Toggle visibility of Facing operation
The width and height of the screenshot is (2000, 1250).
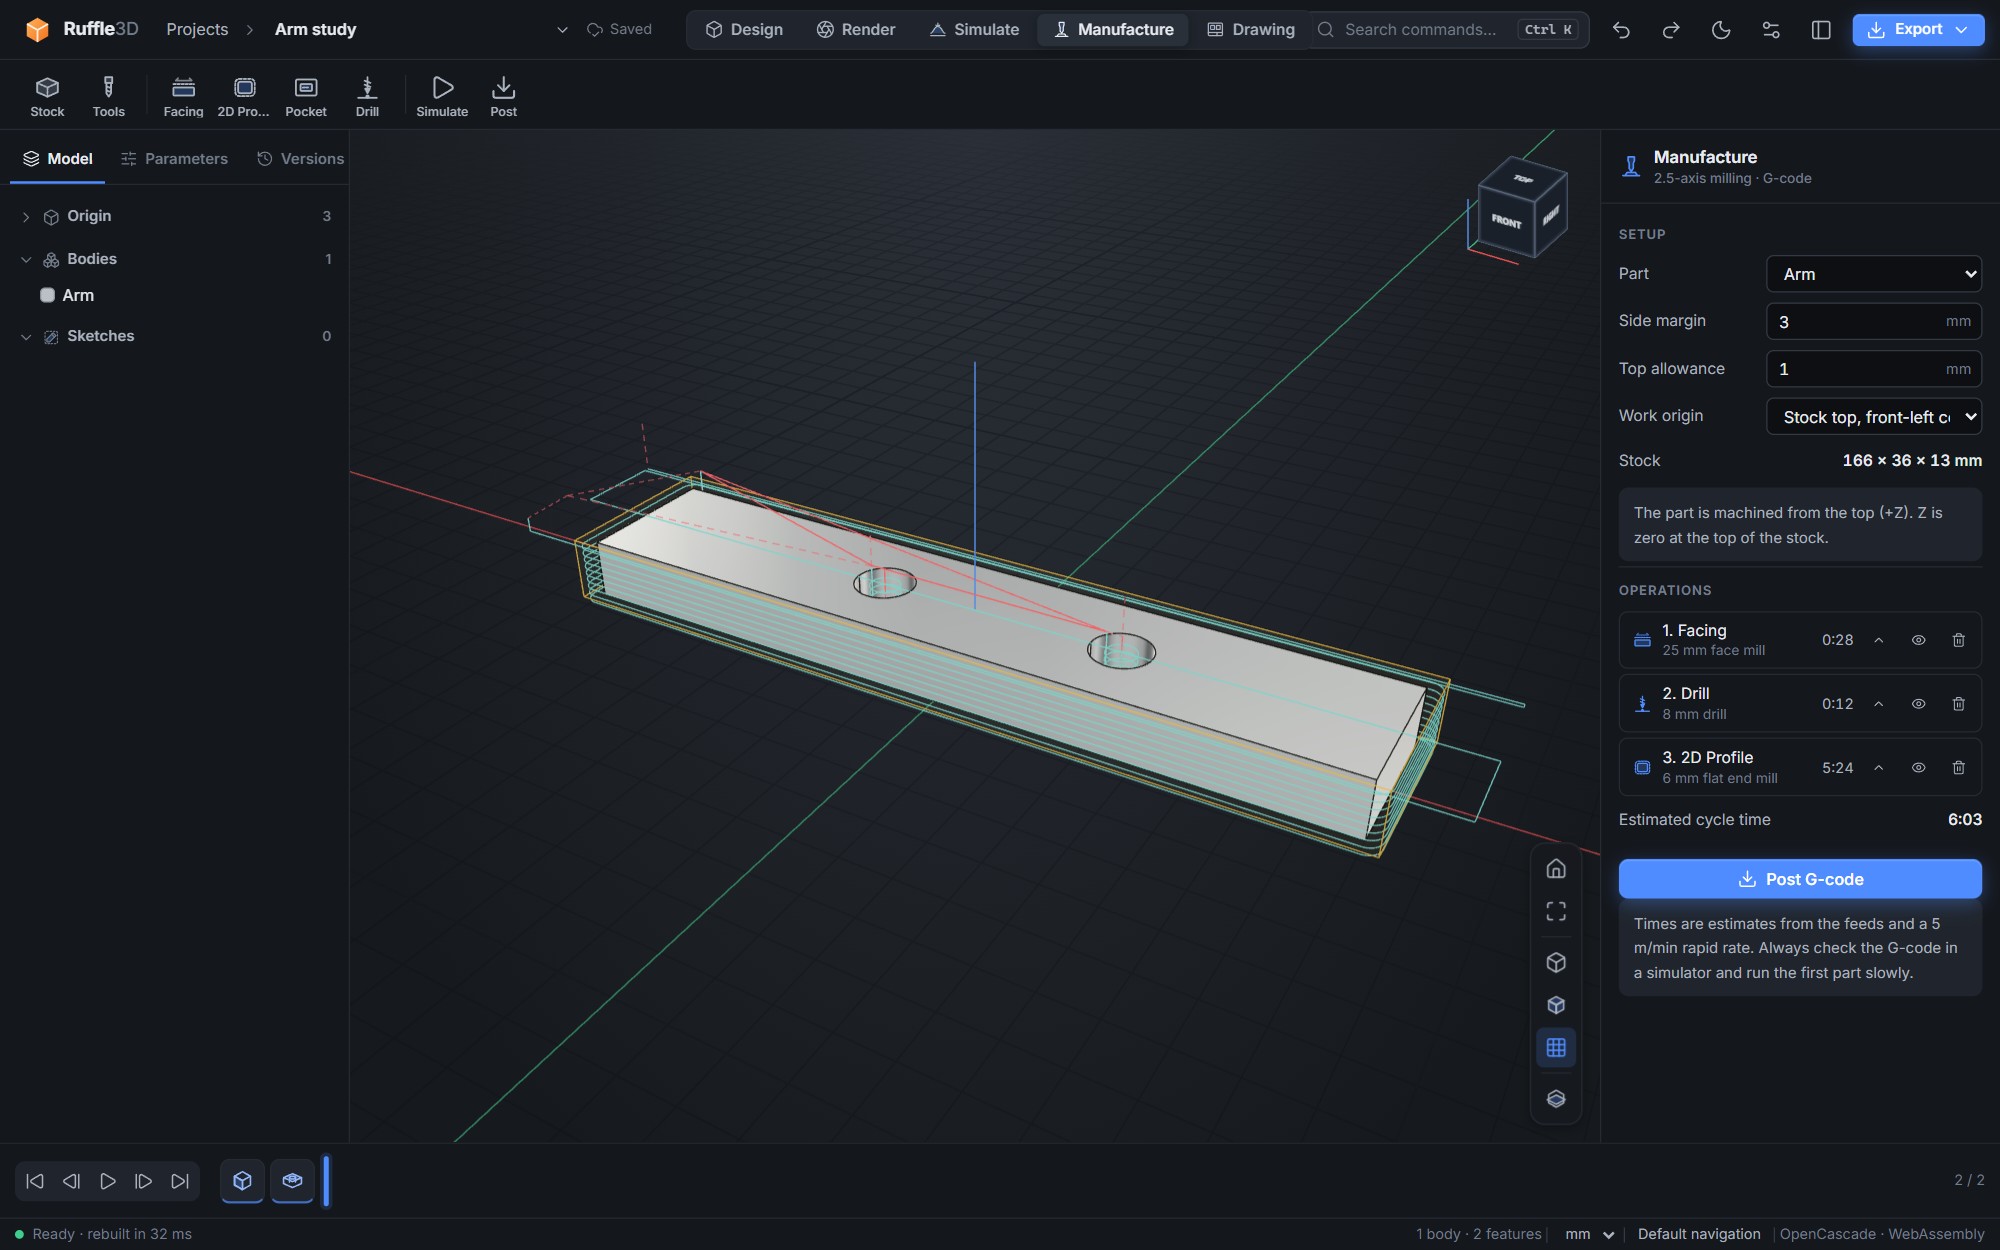(x=1918, y=640)
